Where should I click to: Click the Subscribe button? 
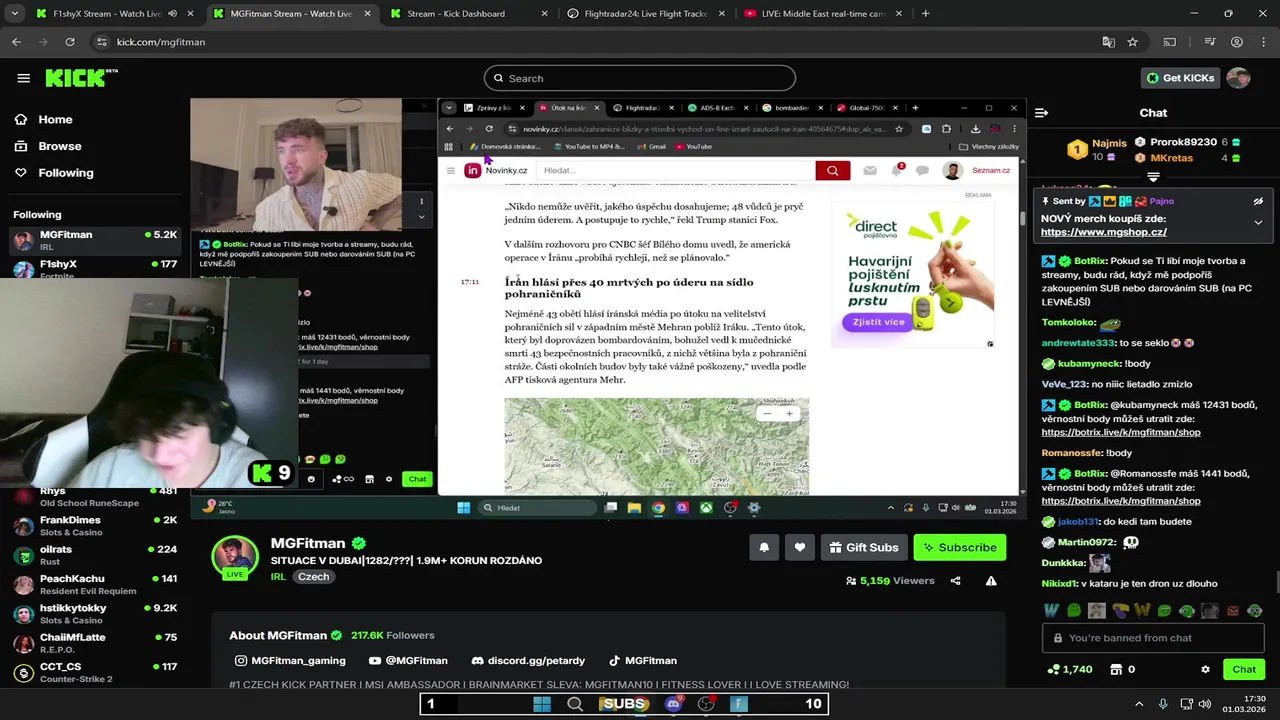pyautogui.click(x=959, y=547)
